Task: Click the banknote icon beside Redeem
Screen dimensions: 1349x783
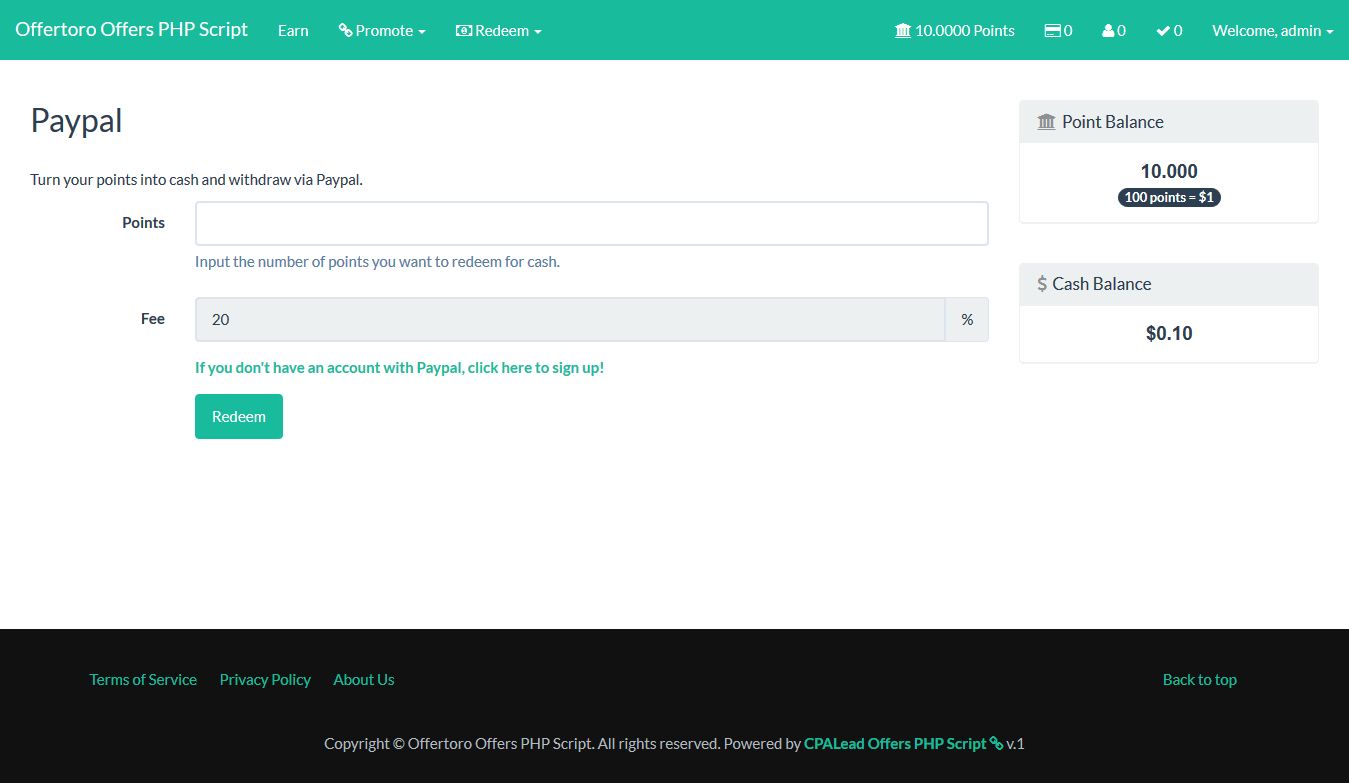Action: [x=462, y=31]
